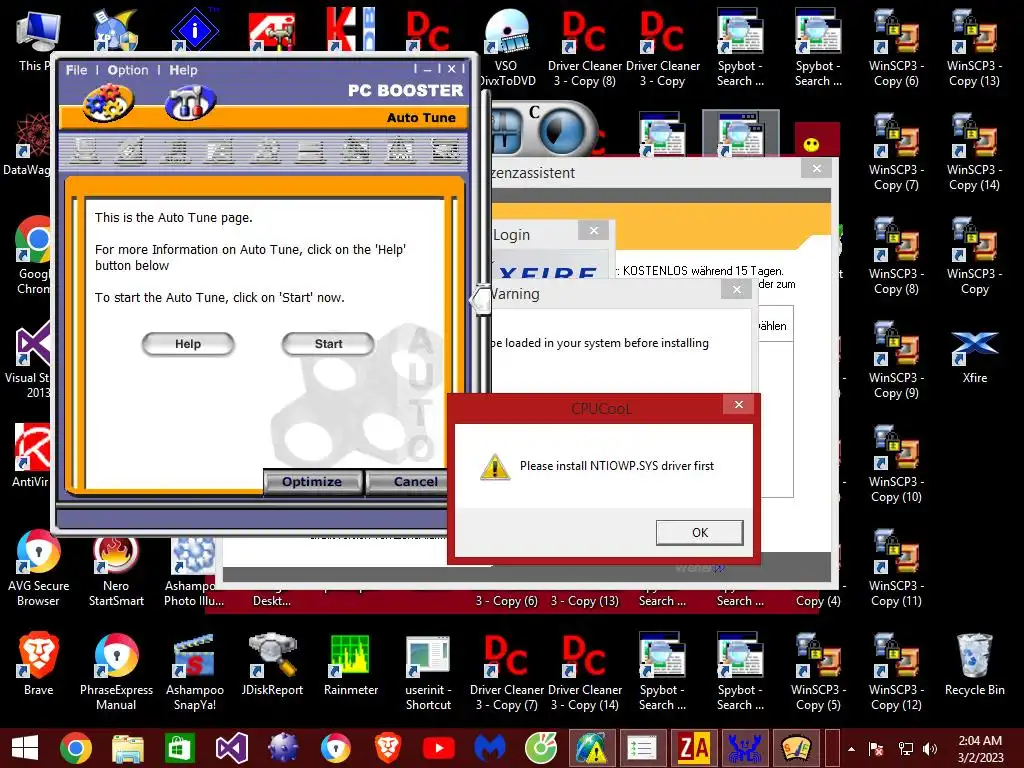Select Driver Cleaner 3 - Copy (8) icon

(584, 48)
